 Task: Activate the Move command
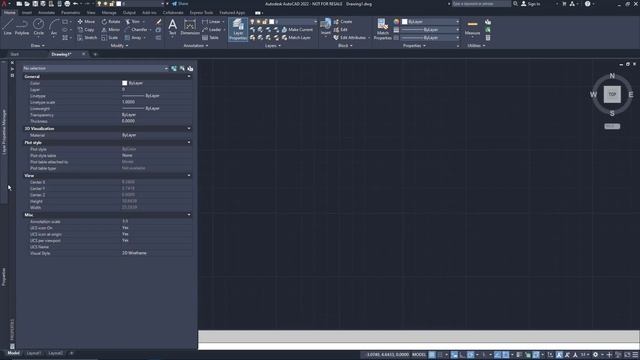coord(86,22)
